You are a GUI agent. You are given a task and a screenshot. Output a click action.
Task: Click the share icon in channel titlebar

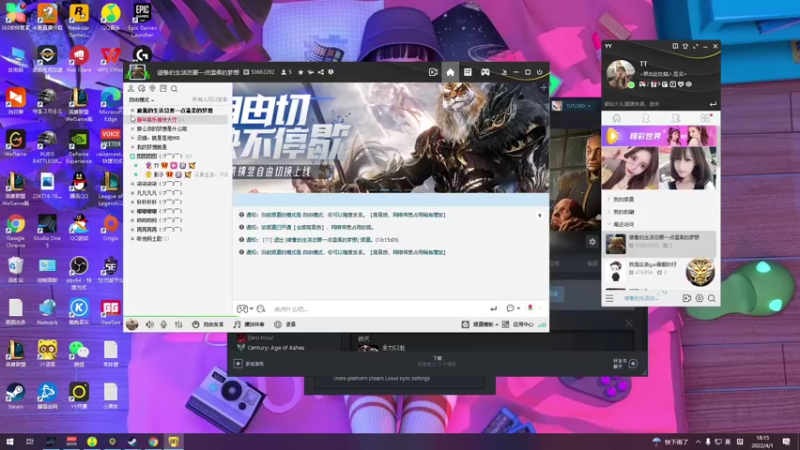click(320, 72)
